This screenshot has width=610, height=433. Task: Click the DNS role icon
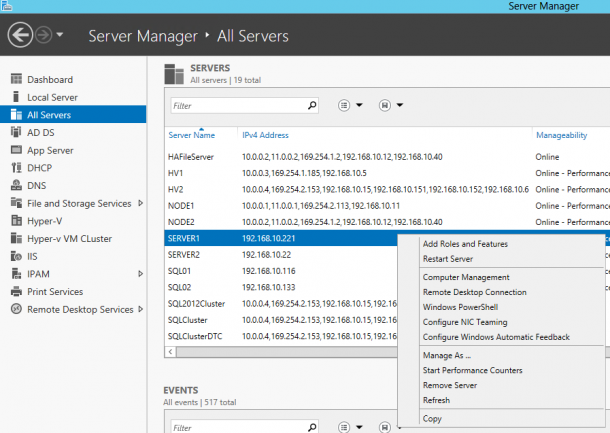coord(16,185)
